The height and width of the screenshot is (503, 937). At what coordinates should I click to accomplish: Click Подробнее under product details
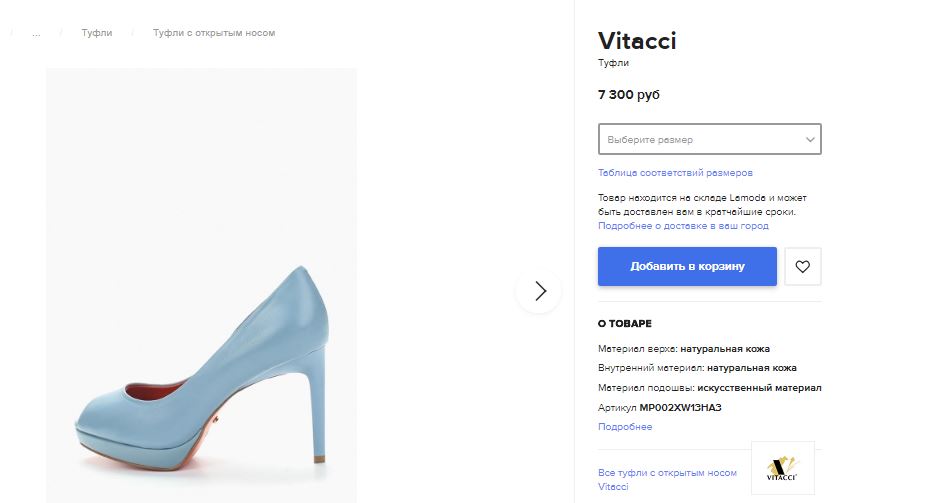click(625, 427)
